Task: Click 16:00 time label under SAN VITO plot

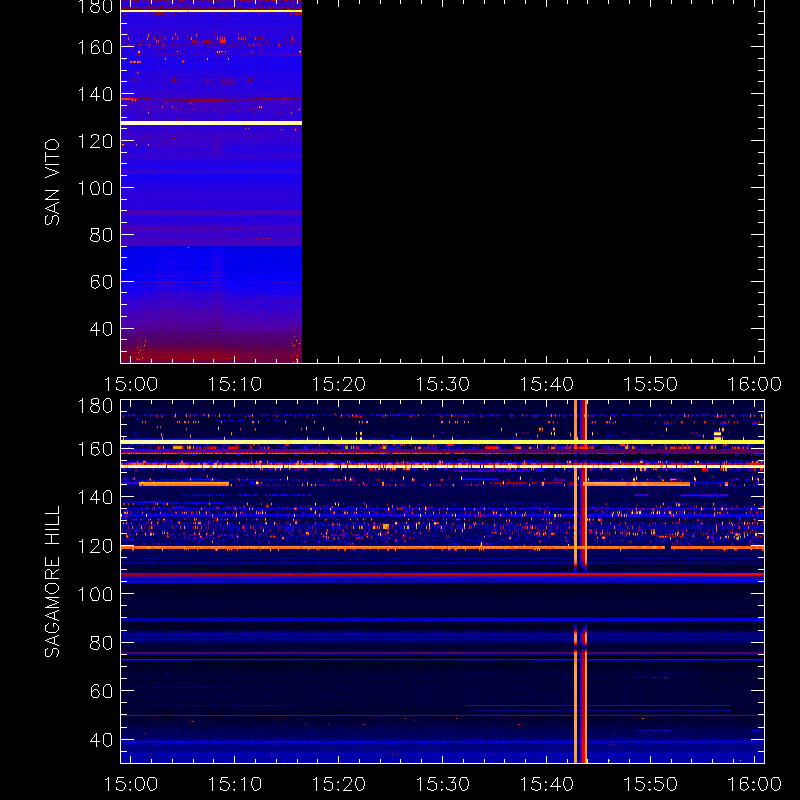Action: click(755, 384)
